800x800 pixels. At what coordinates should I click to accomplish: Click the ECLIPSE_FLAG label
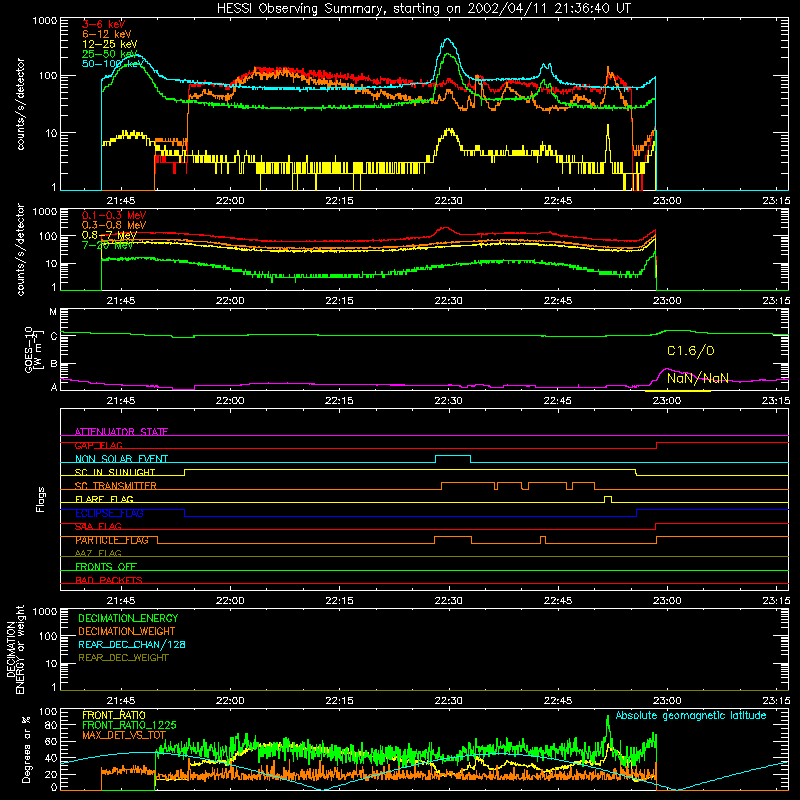[109, 513]
